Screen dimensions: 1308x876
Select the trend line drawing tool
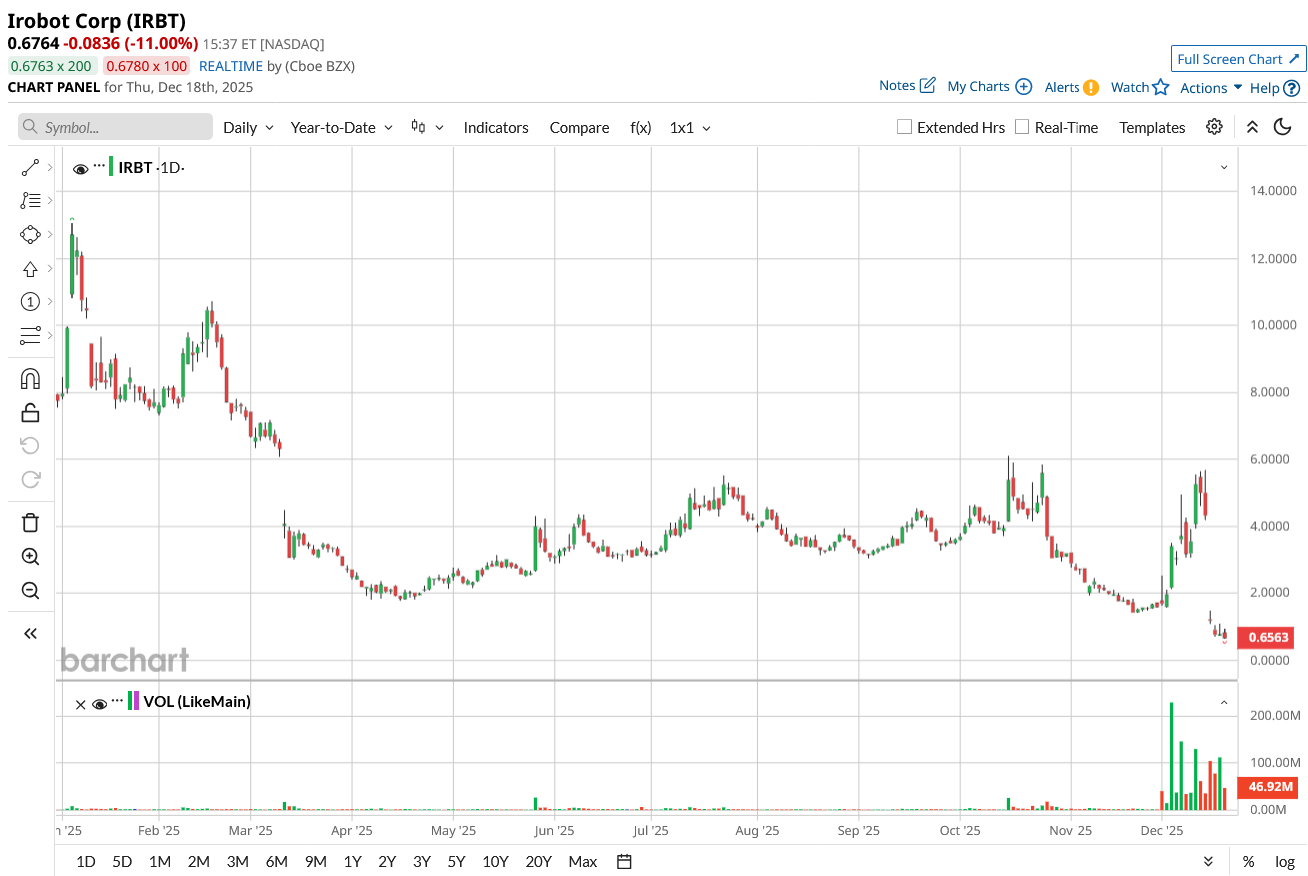tap(30, 168)
